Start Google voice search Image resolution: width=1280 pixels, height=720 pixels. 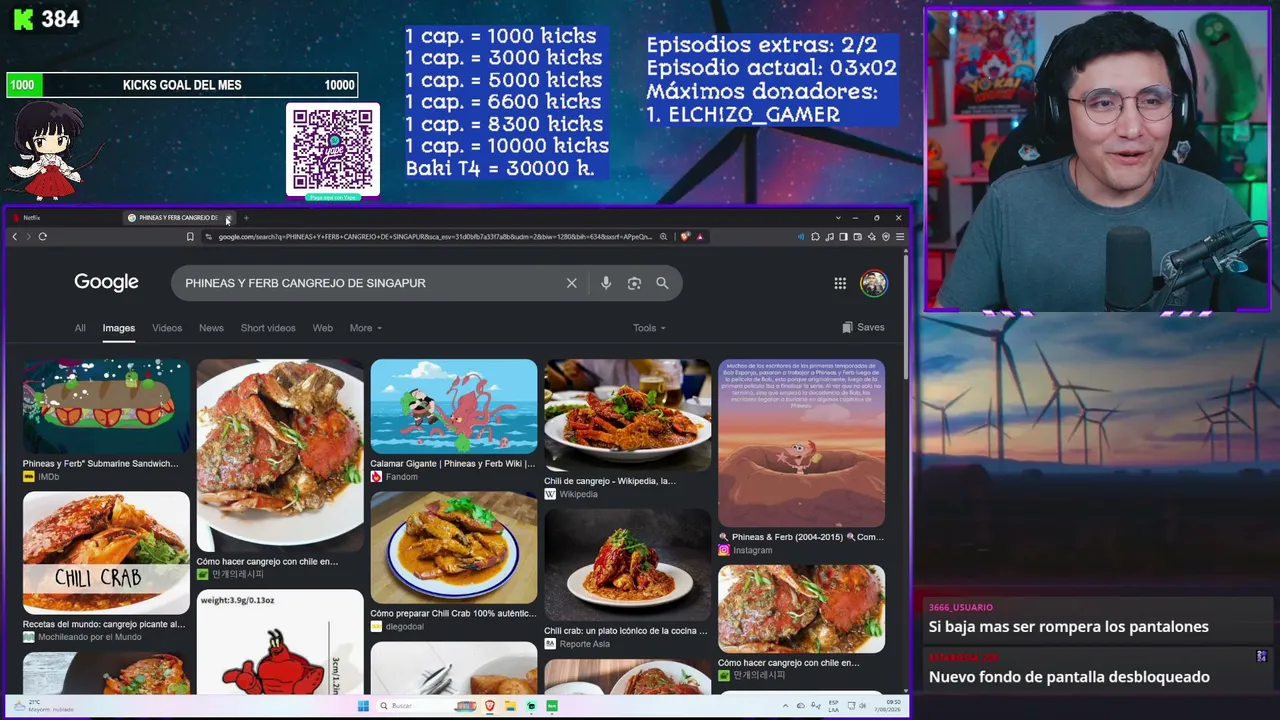606,283
